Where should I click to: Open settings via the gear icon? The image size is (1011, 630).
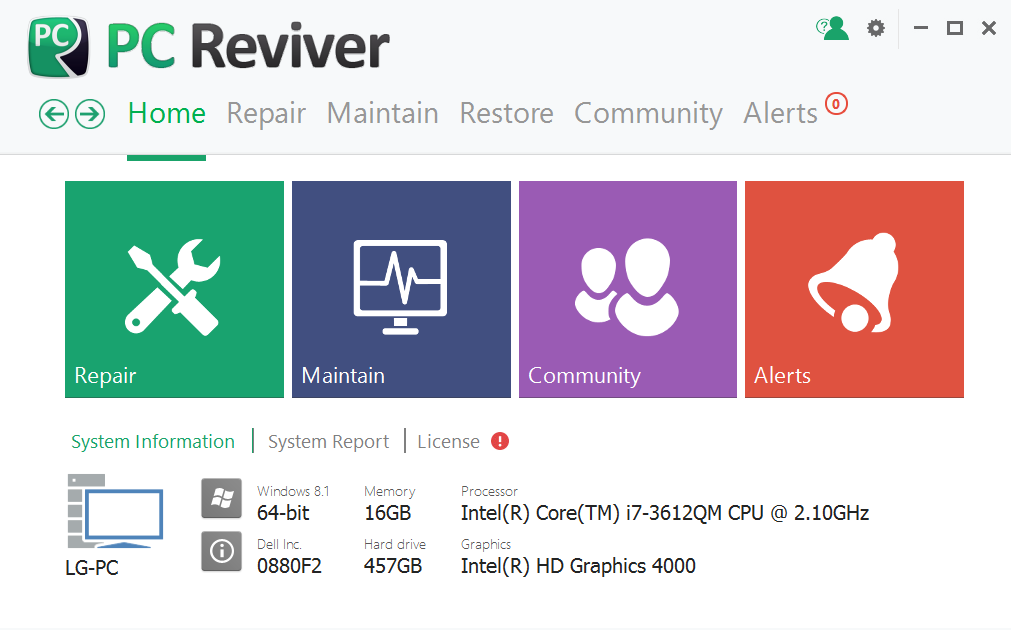click(876, 28)
